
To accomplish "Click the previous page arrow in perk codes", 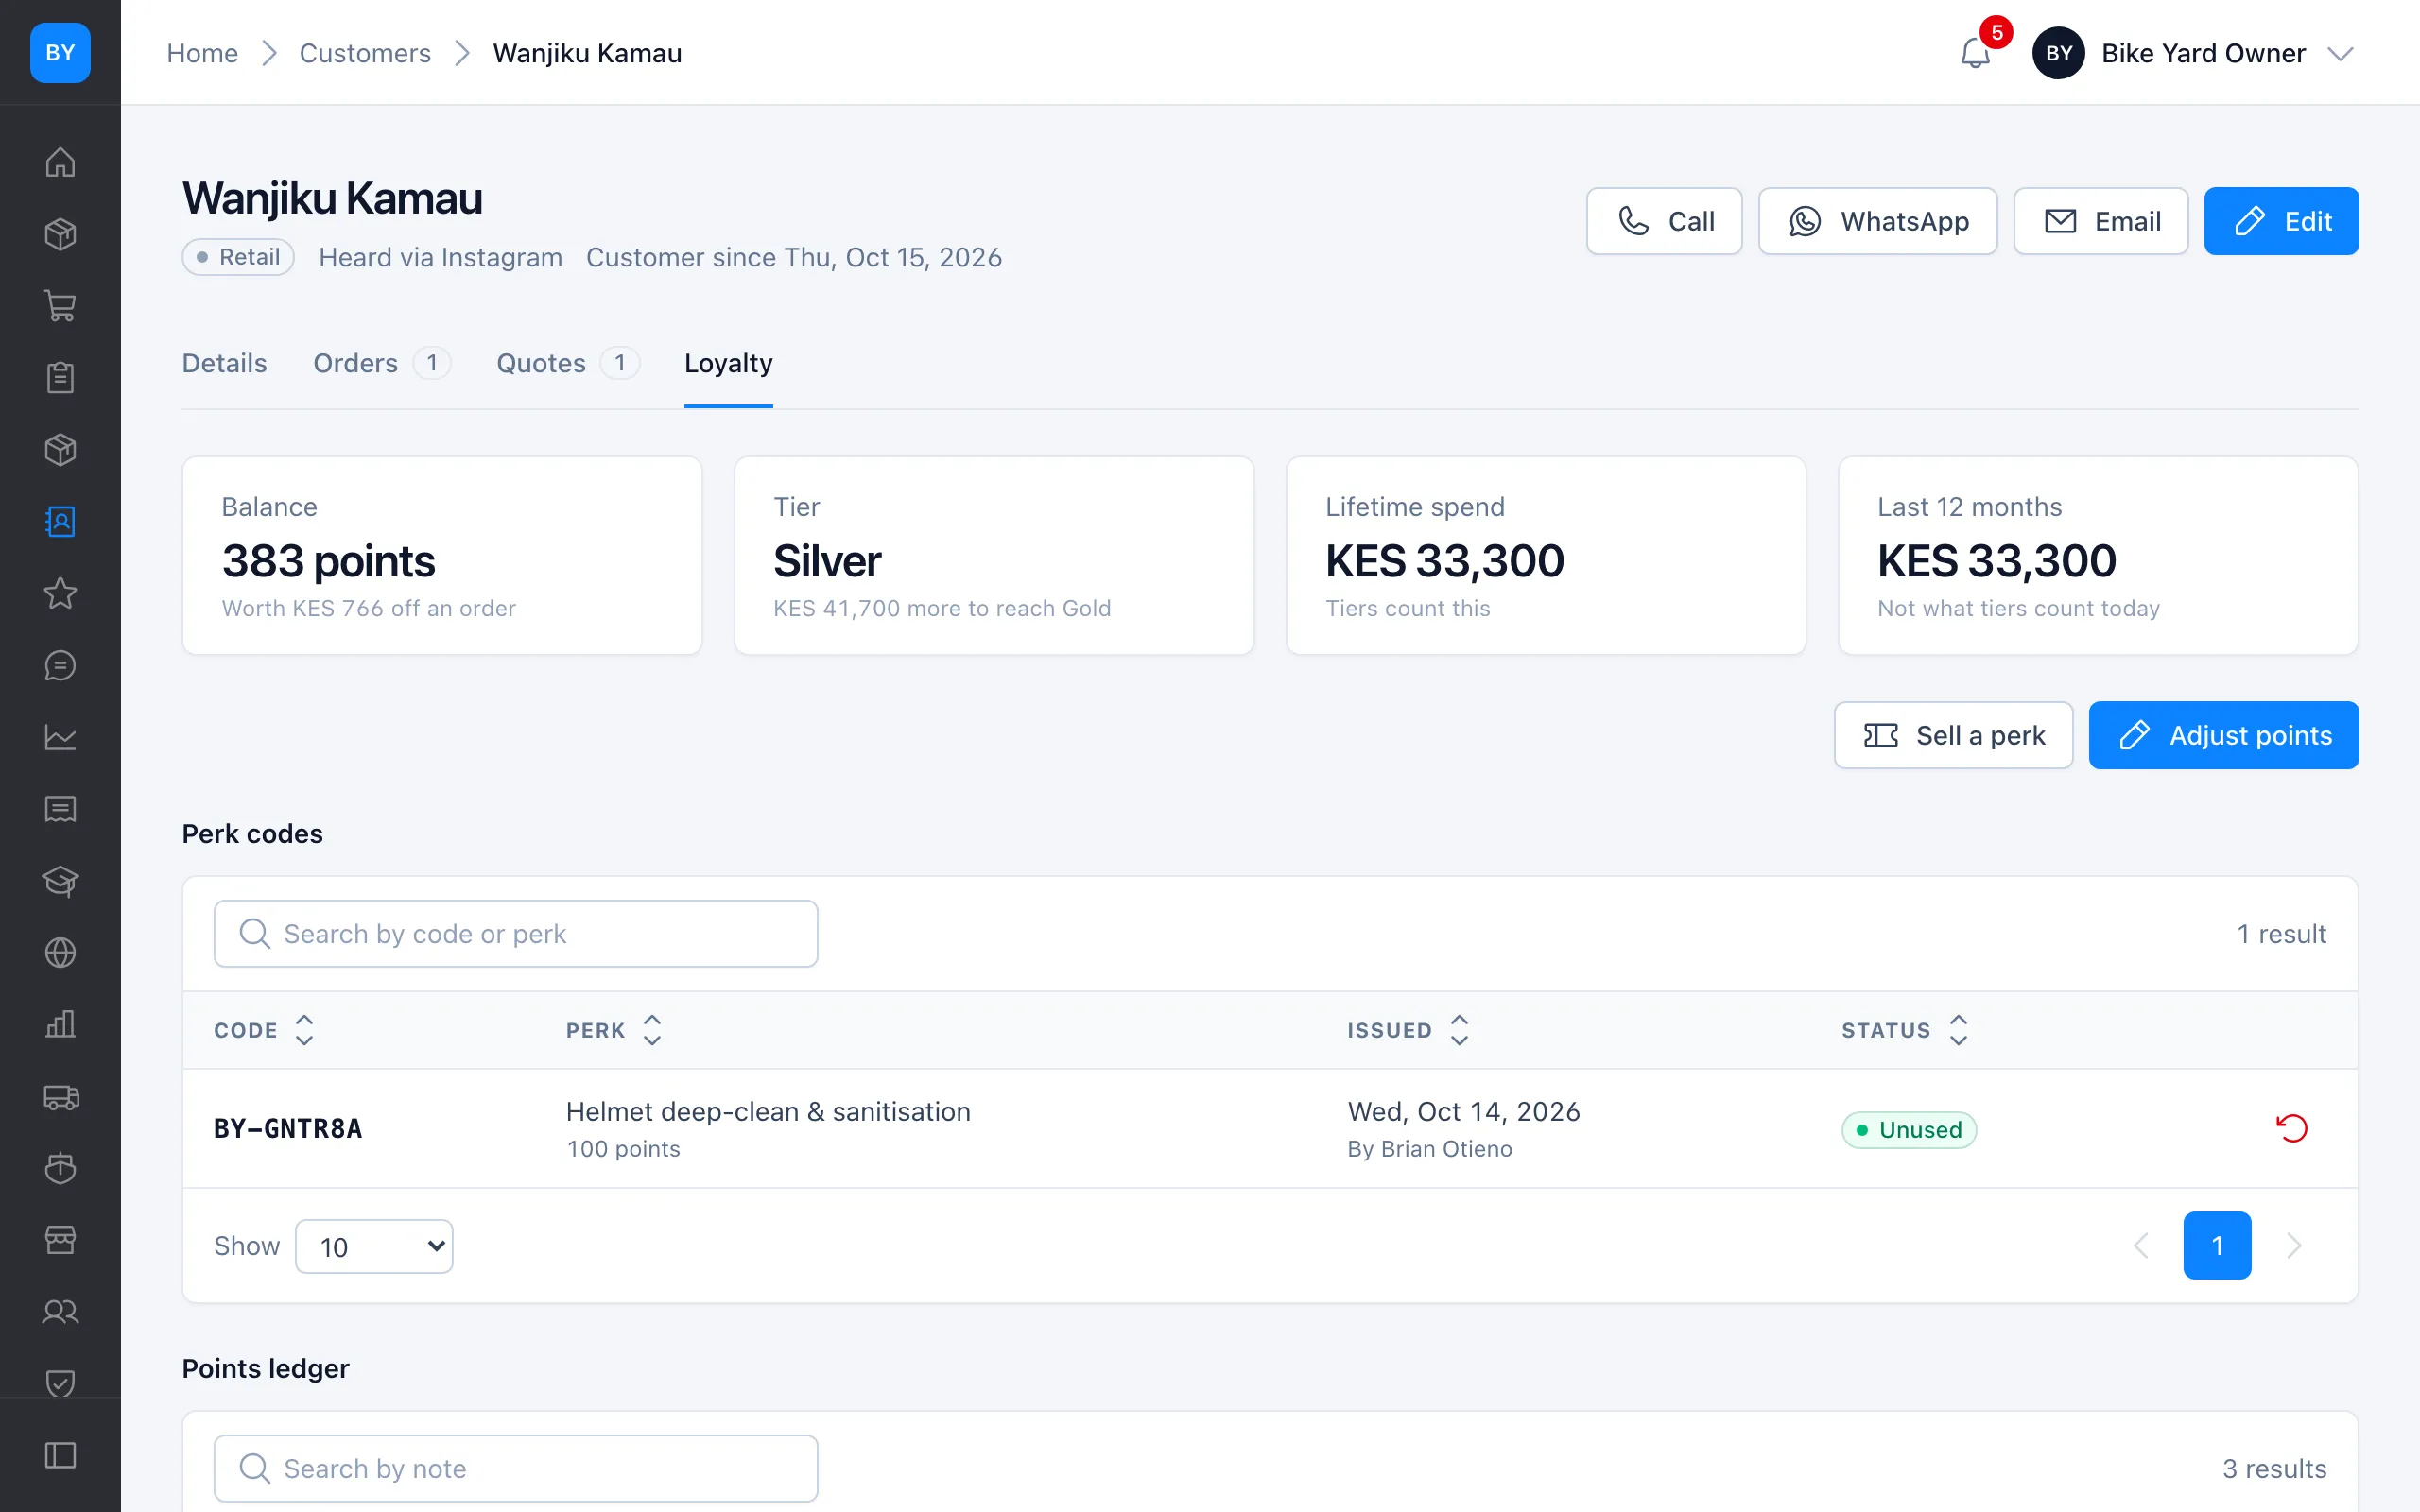I will (2141, 1245).
